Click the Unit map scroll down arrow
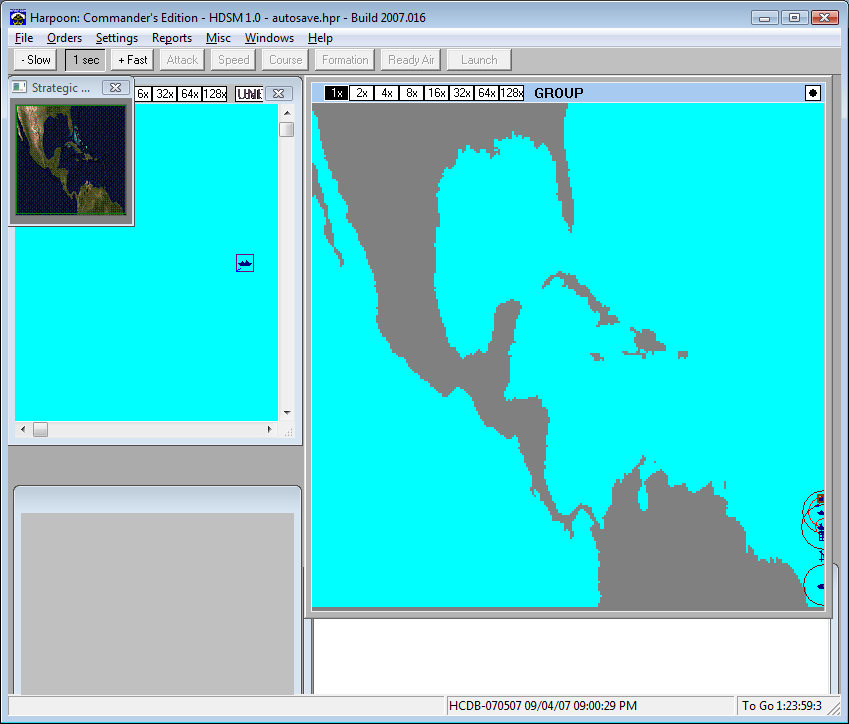 287,413
